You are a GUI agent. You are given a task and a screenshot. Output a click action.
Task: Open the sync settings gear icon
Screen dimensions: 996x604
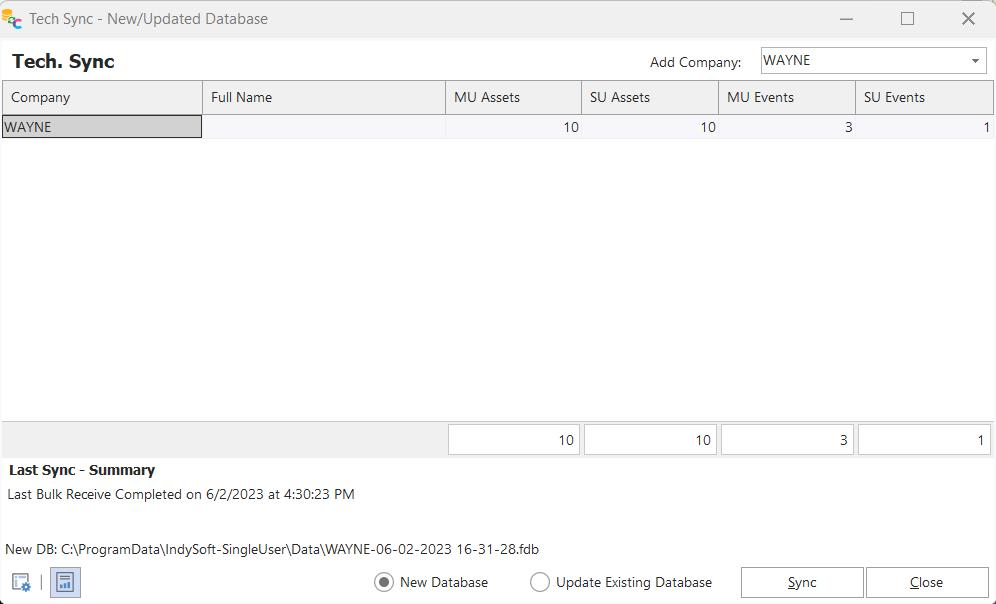point(21,582)
